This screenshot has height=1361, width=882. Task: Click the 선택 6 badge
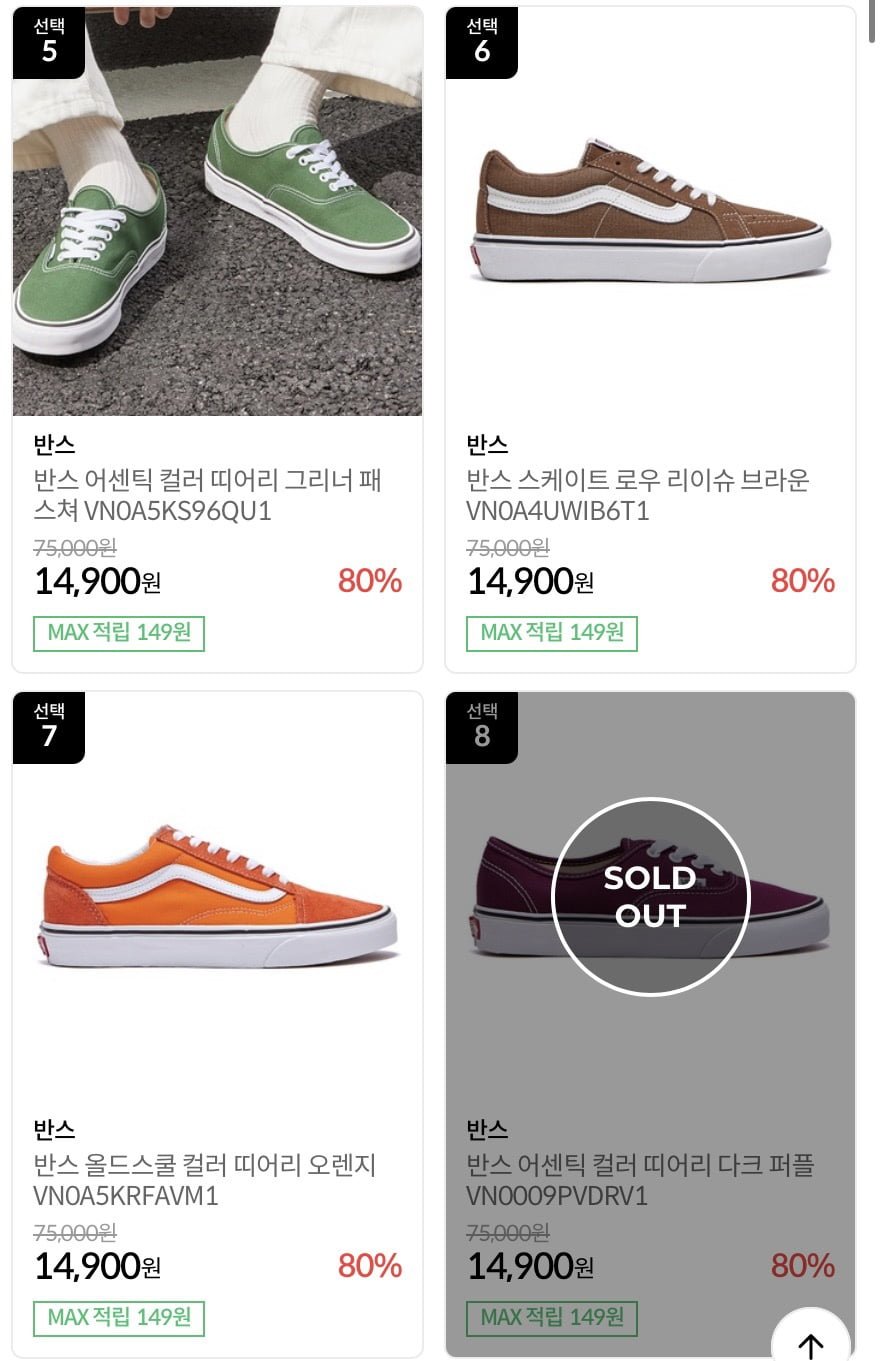coord(482,42)
